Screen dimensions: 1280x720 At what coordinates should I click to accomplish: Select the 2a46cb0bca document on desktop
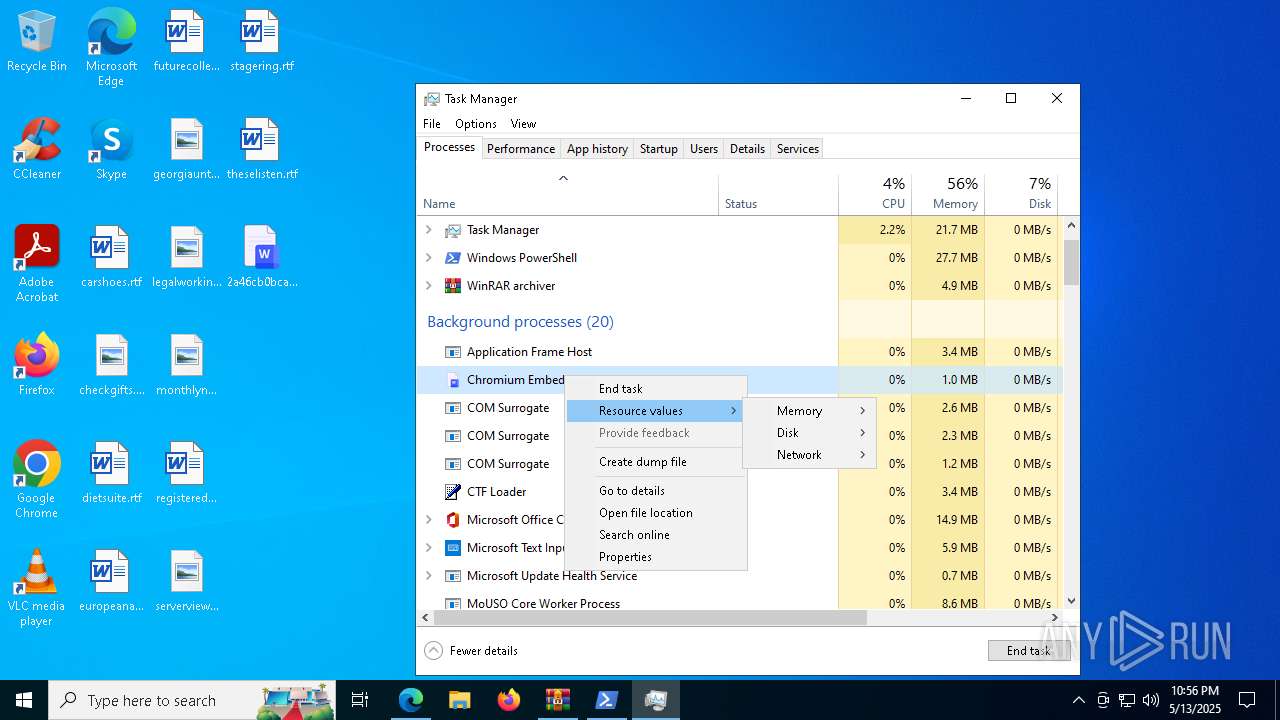click(261, 258)
